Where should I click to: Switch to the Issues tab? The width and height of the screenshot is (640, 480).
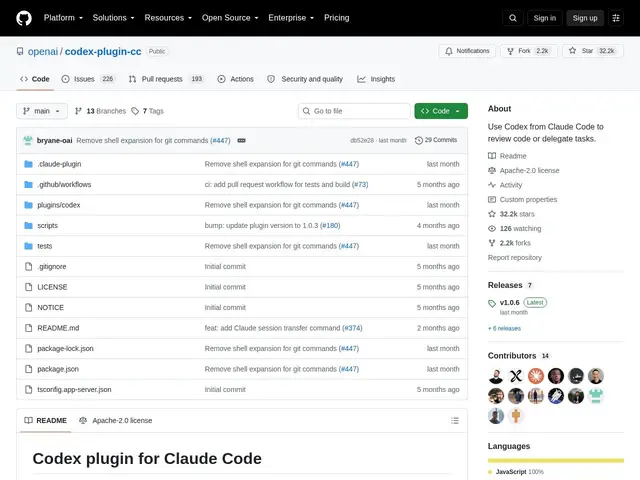click(88, 79)
